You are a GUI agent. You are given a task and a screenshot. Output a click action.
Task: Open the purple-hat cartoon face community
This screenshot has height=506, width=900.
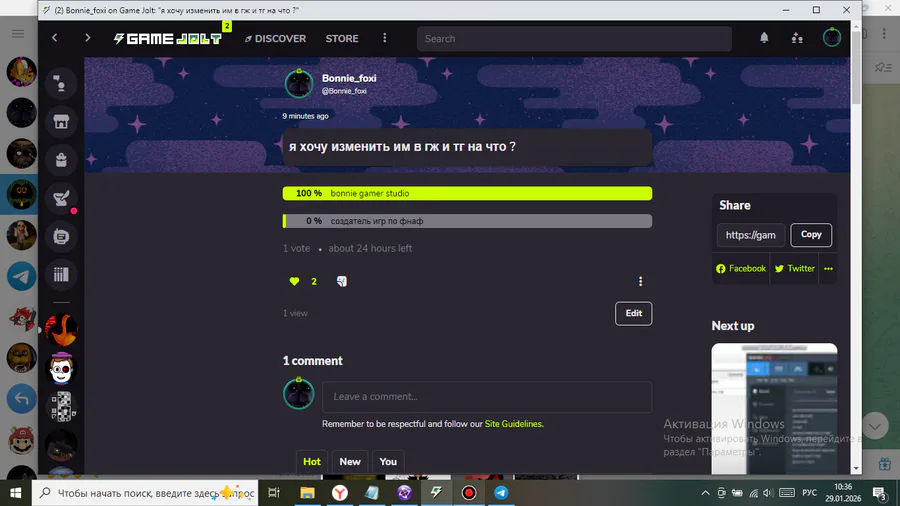click(61, 368)
